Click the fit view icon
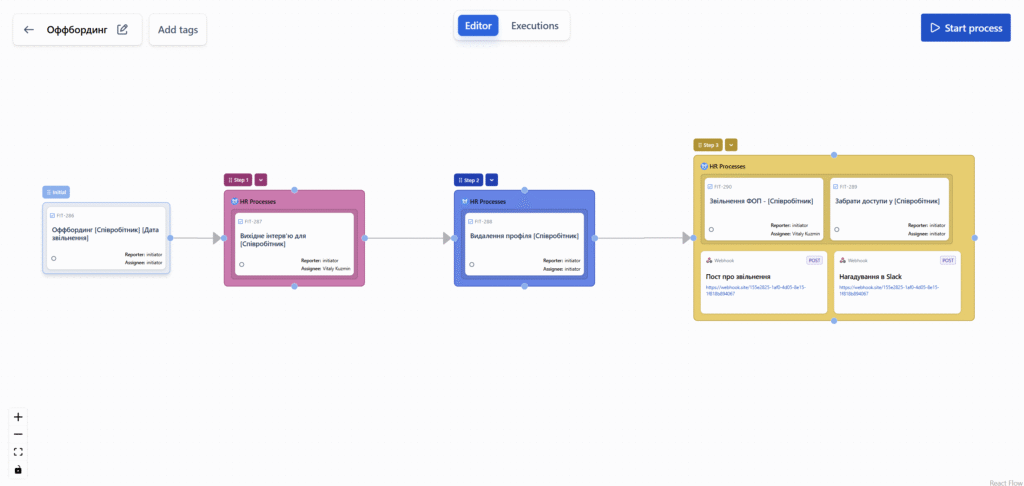Viewport: 1024px width, 486px height. [x=18, y=452]
